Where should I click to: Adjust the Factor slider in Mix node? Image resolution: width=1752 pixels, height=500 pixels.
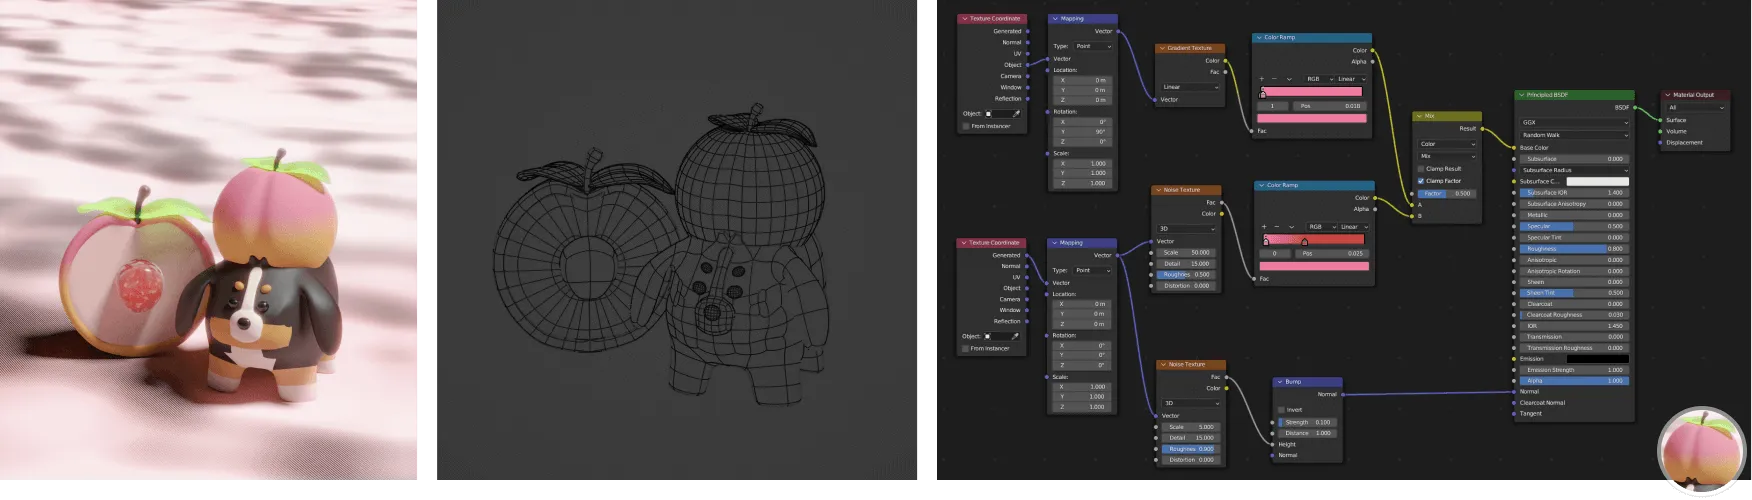pos(1447,194)
